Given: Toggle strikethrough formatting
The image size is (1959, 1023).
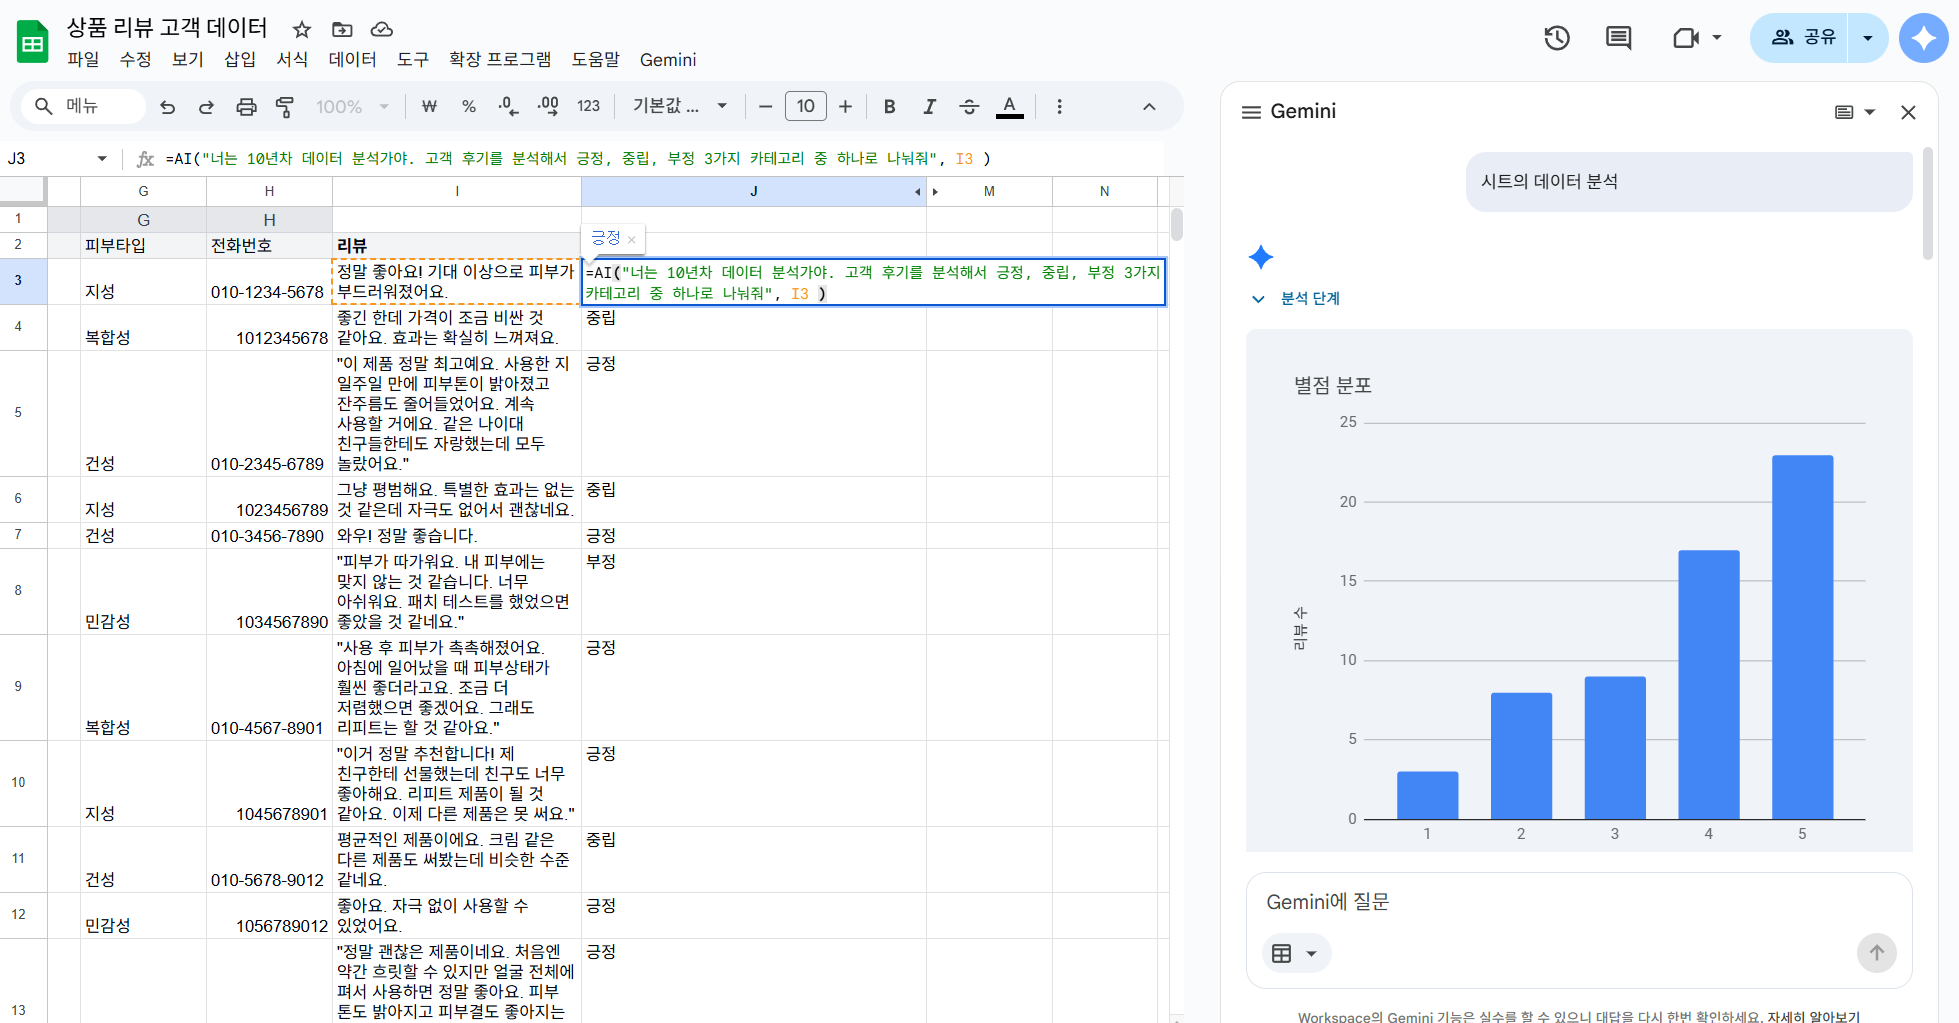Looking at the screenshot, I should click(969, 106).
